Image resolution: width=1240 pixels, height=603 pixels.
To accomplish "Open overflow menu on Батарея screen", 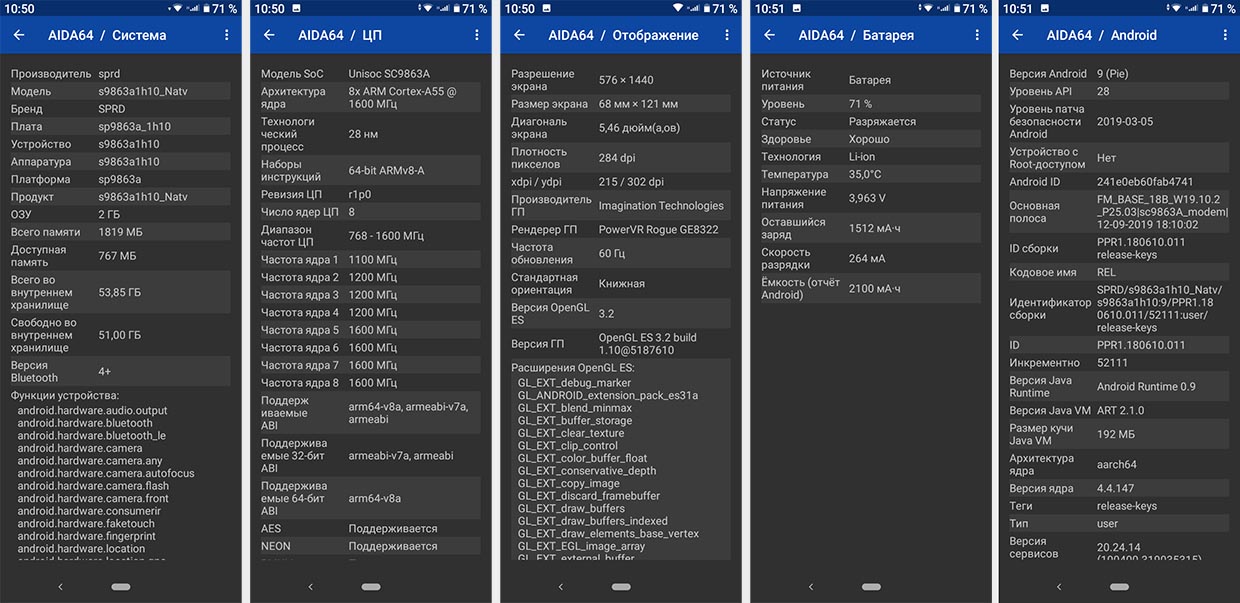I will point(977,35).
